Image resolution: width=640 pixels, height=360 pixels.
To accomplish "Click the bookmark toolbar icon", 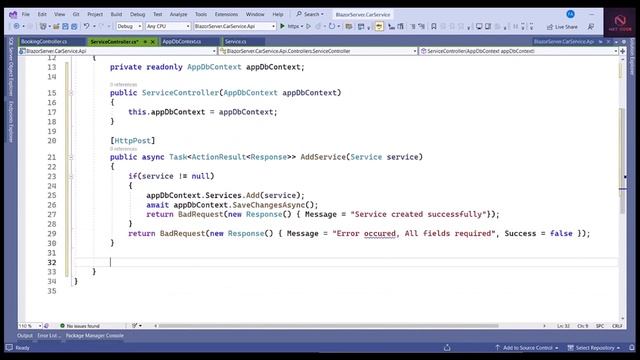I will (x=434, y=27).
